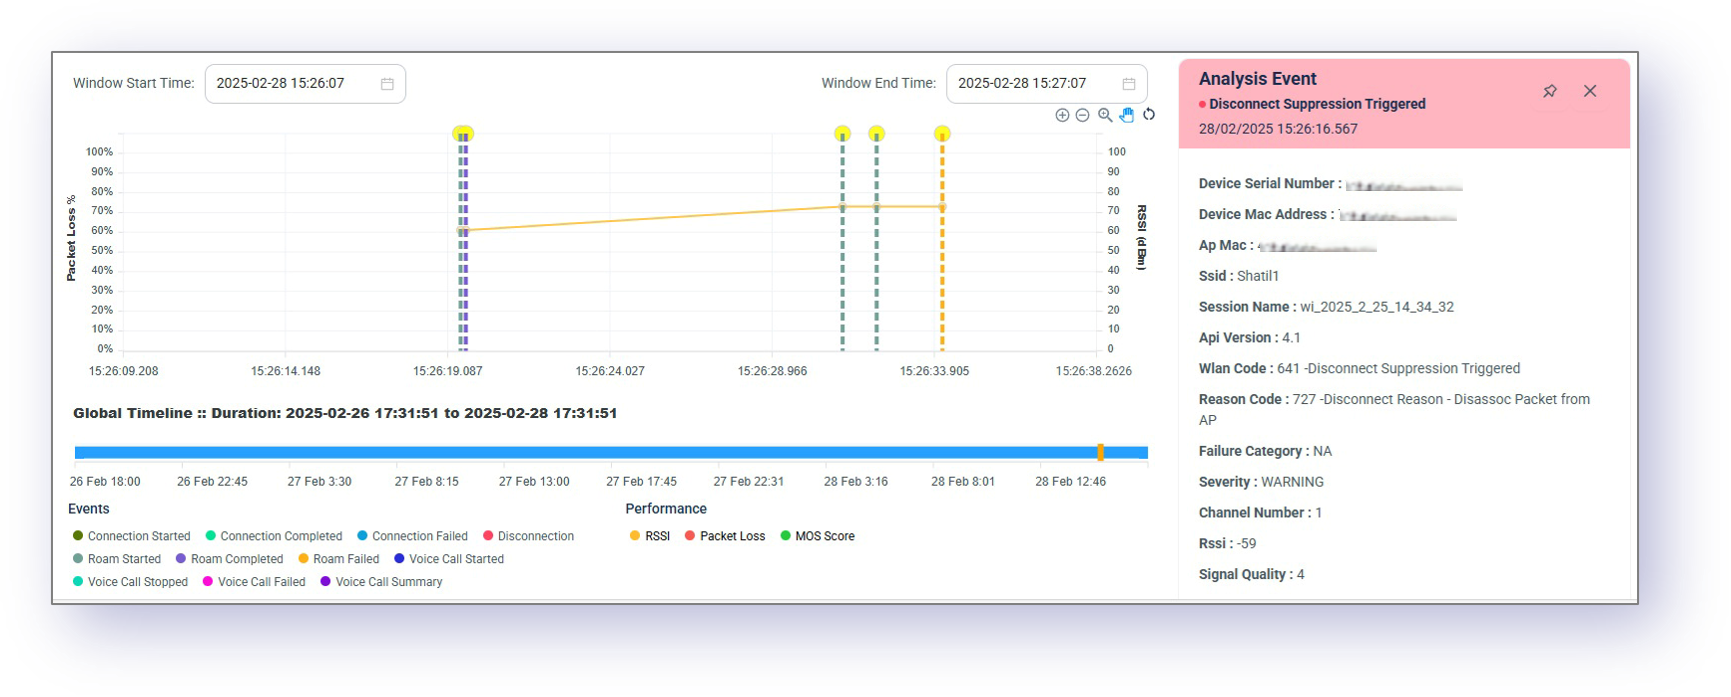The image size is (1731, 697).
Task: Toggle Connection Started legend item
Action: click(130, 536)
